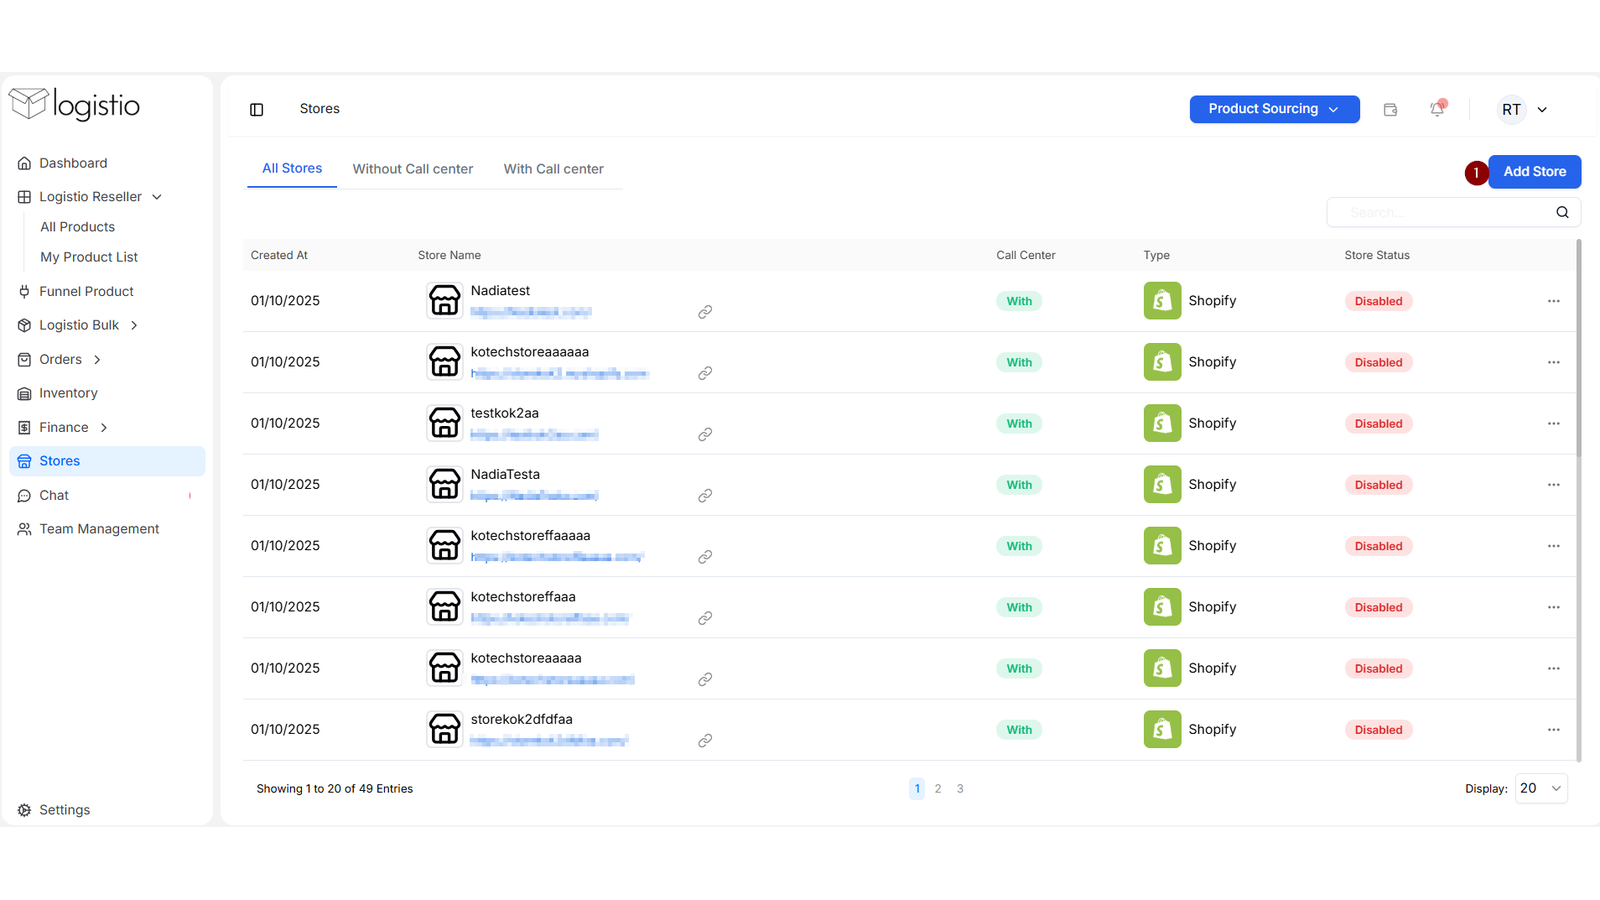Screen dimensions: 1600x900
Task: Open Stores in sidebar
Action: point(107,461)
